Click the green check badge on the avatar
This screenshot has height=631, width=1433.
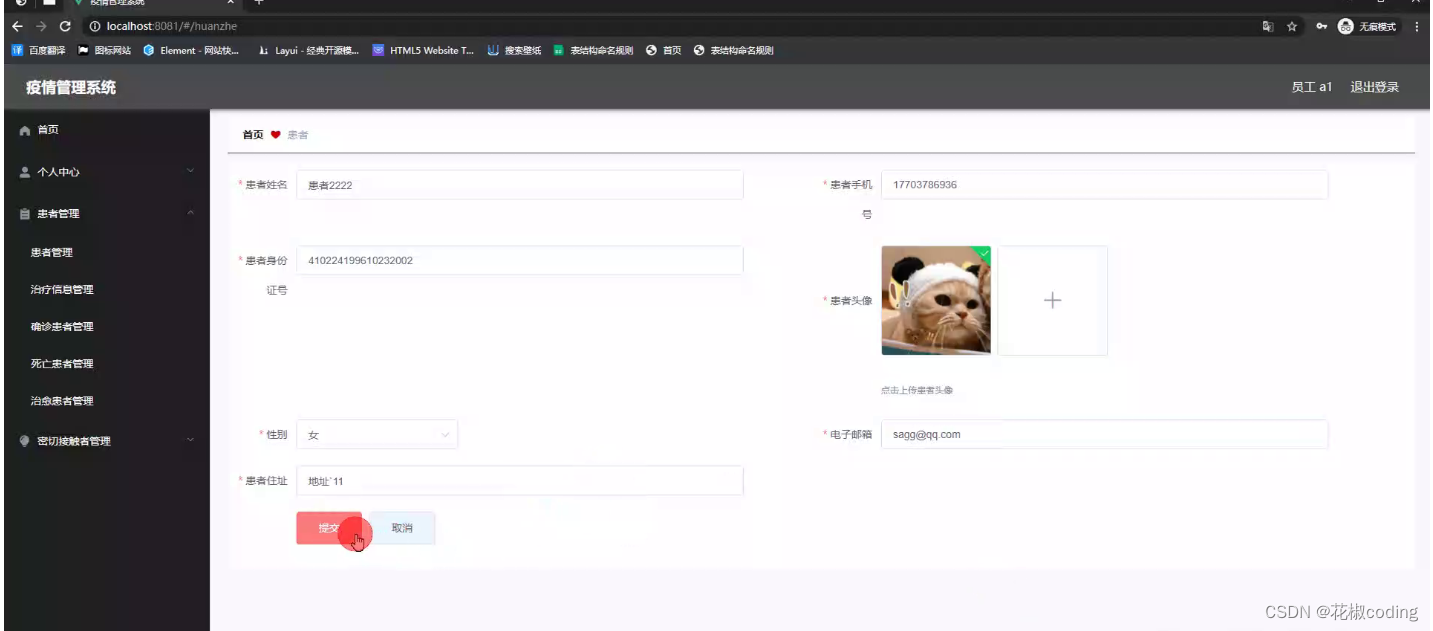click(983, 253)
